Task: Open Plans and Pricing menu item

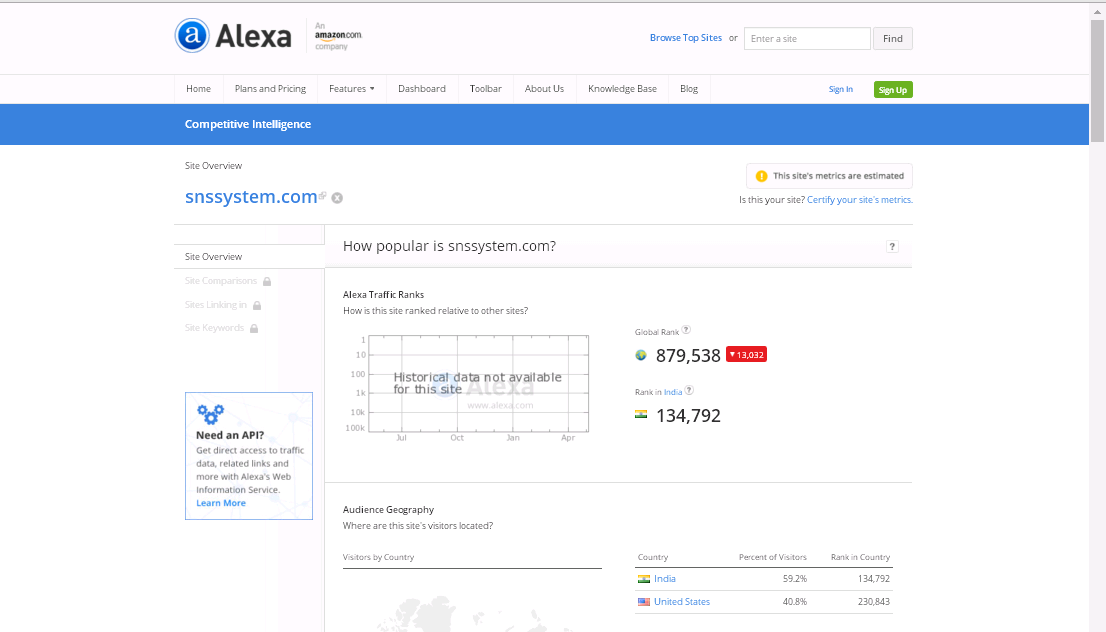Action: point(270,89)
